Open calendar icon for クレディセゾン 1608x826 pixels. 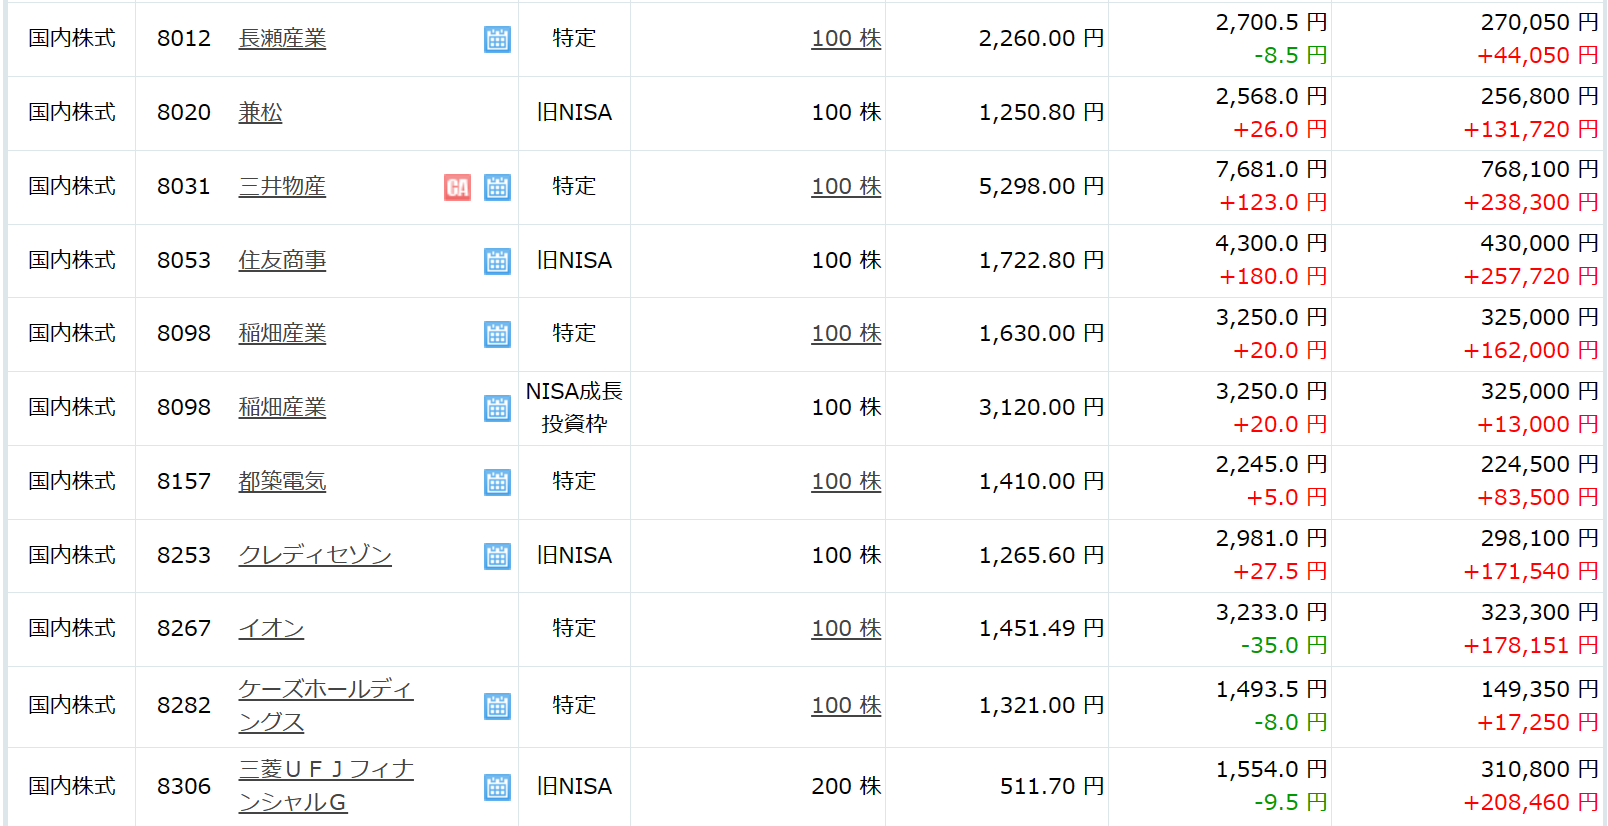pyautogui.click(x=497, y=556)
